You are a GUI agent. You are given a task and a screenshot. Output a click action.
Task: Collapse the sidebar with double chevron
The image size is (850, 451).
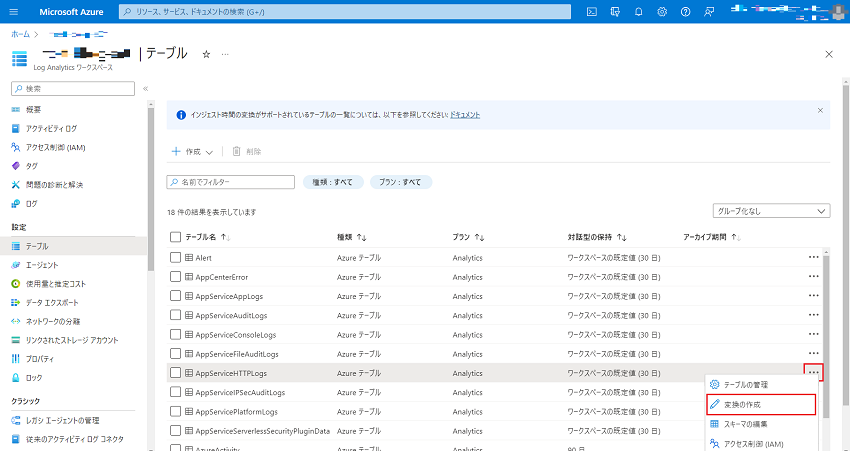click(145, 88)
